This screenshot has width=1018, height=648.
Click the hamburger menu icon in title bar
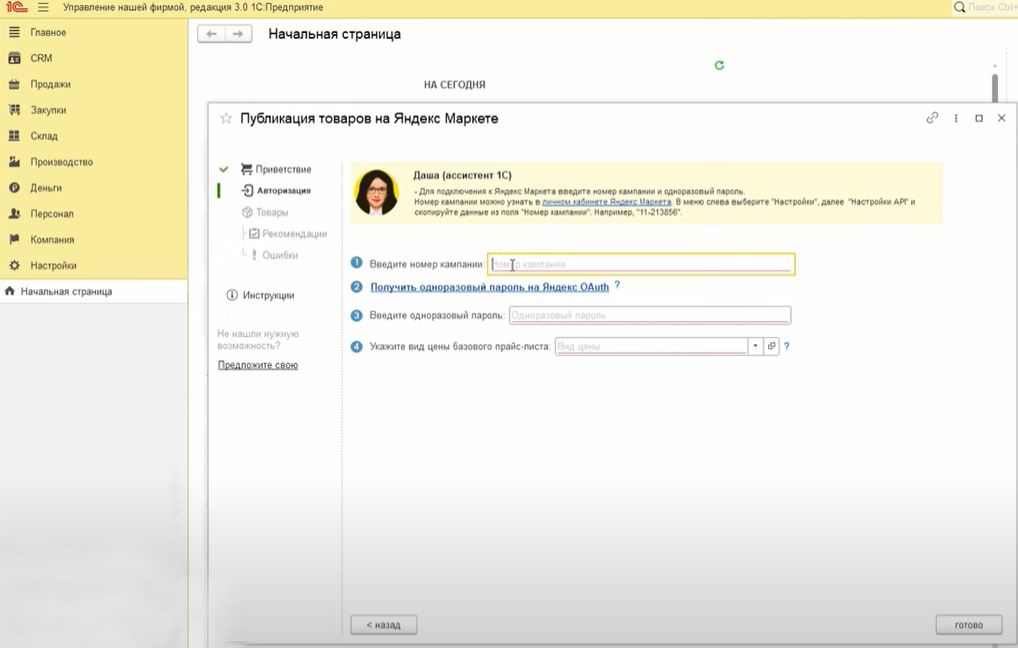click(x=43, y=7)
